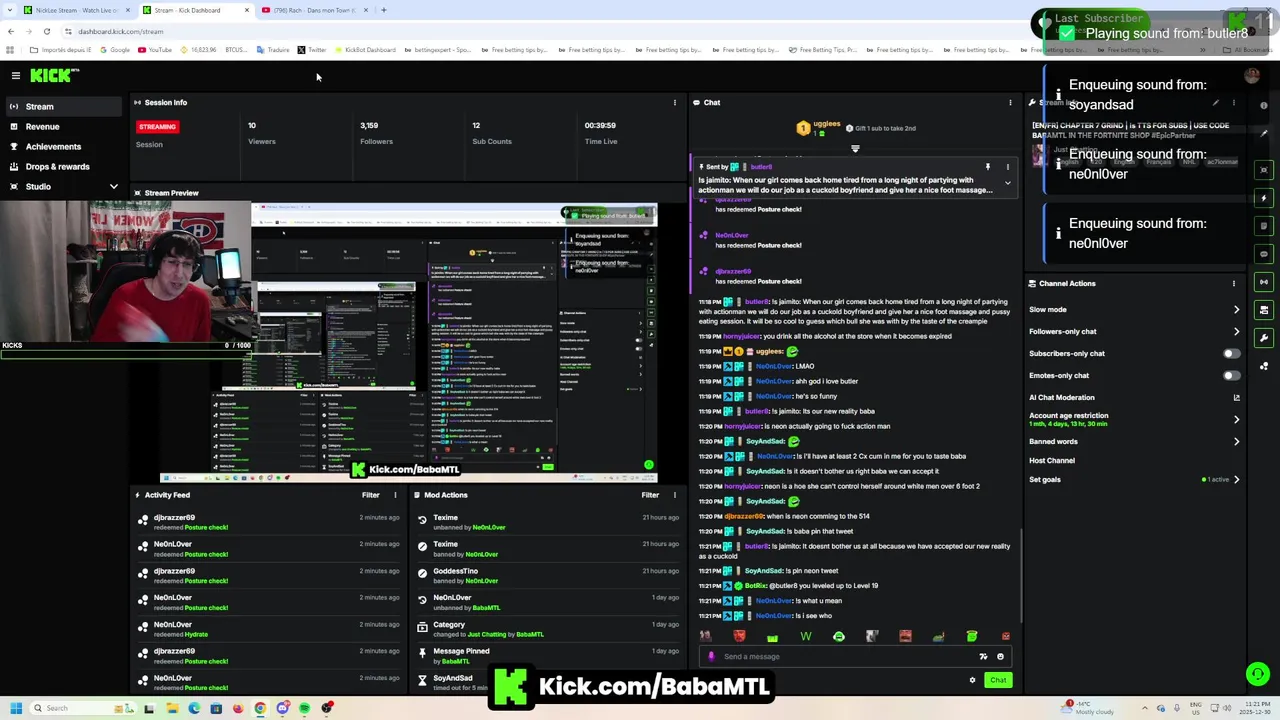Click the green headset support bubble
This screenshot has width=1280, height=720.
[1258, 674]
